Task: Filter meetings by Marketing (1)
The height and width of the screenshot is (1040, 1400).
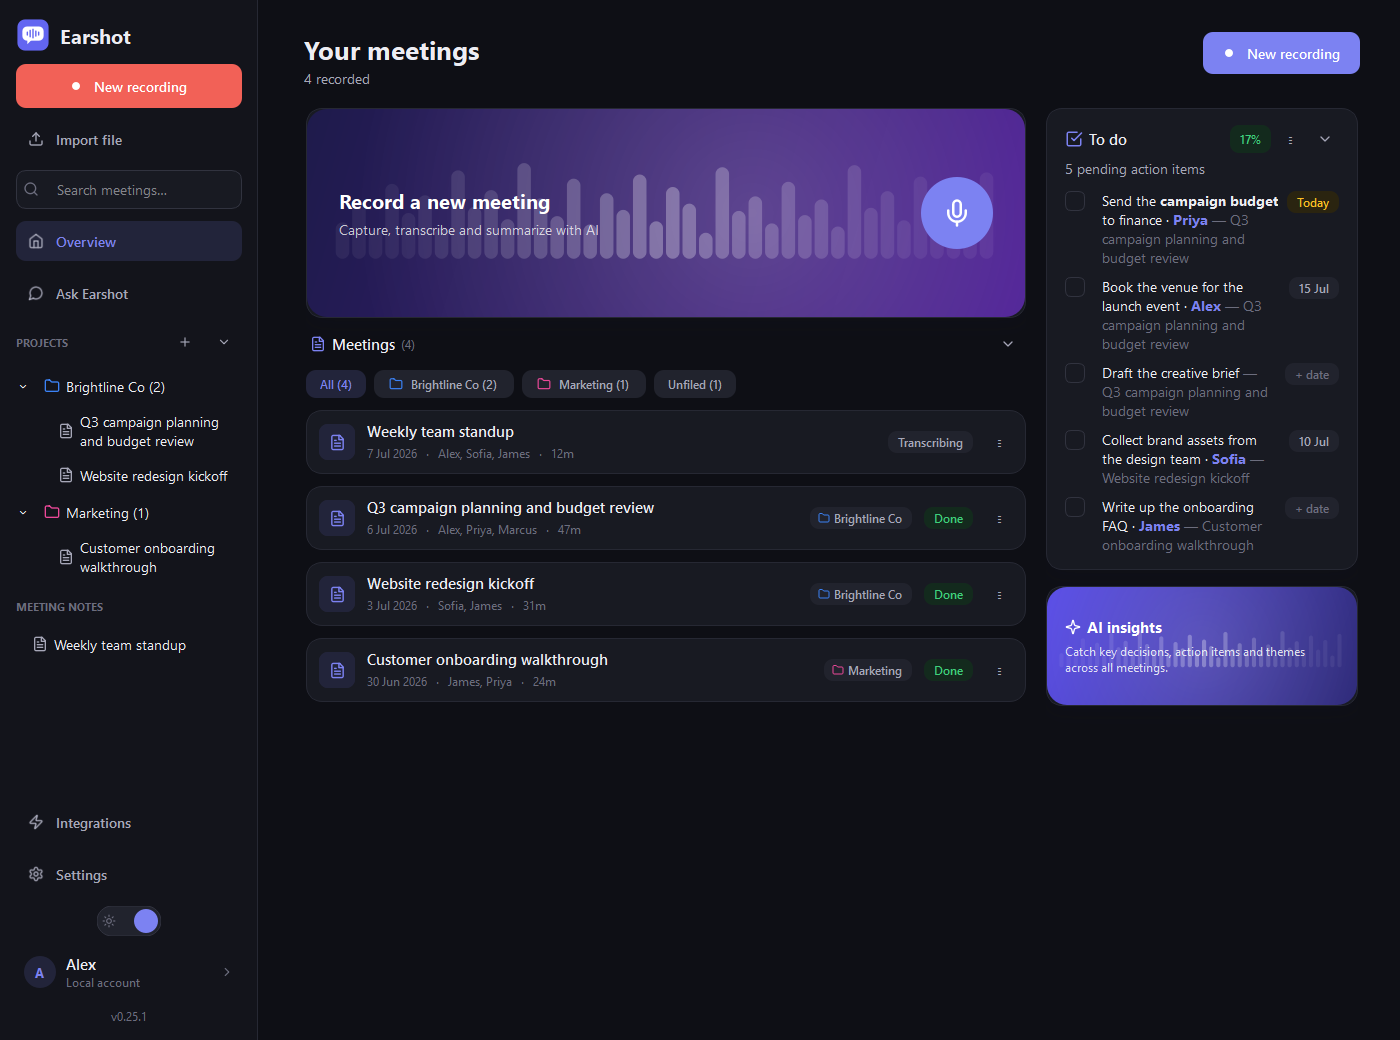Action: pyautogui.click(x=584, y=384)
